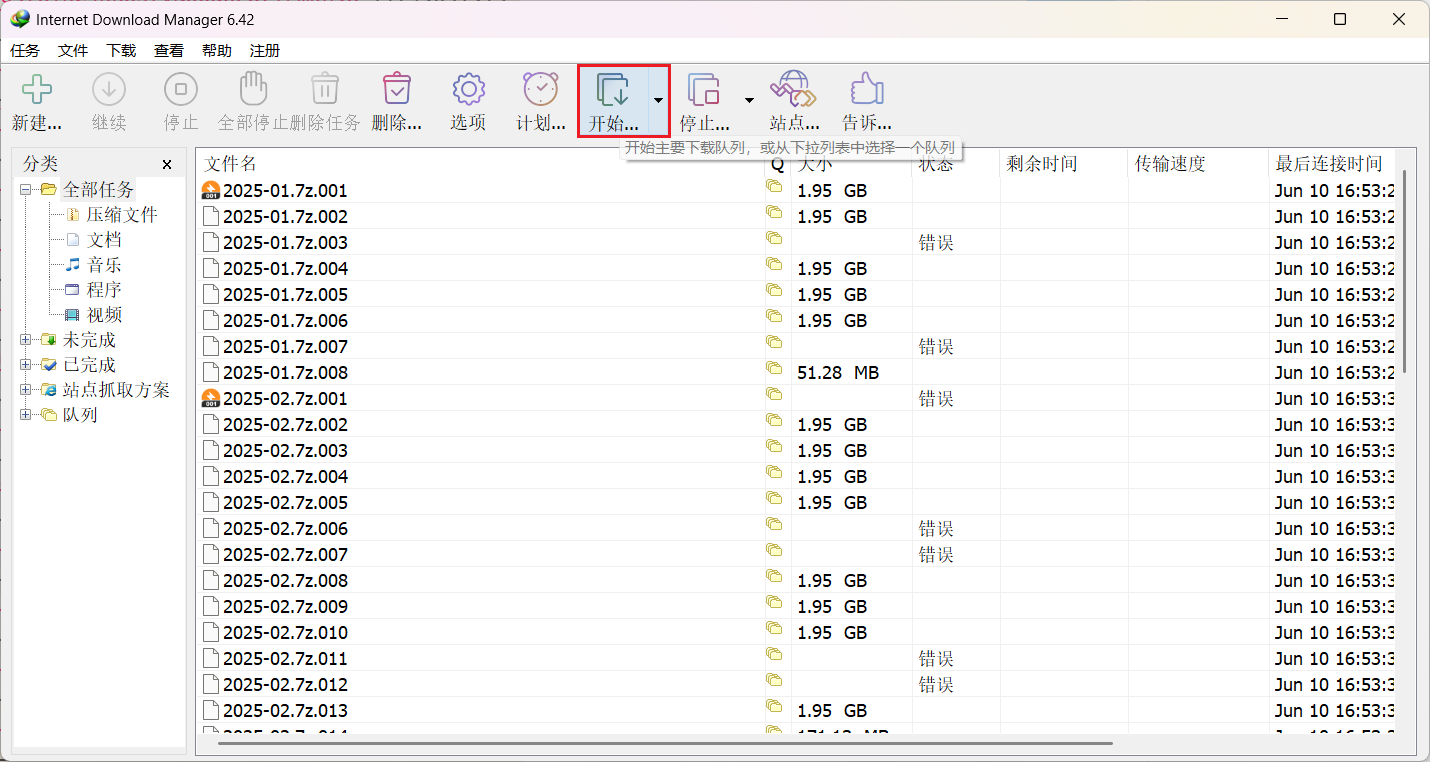Expand the 站点抓取方案 tree node
The height and width of the screenshot is (762, 1430).
[26, 390]
